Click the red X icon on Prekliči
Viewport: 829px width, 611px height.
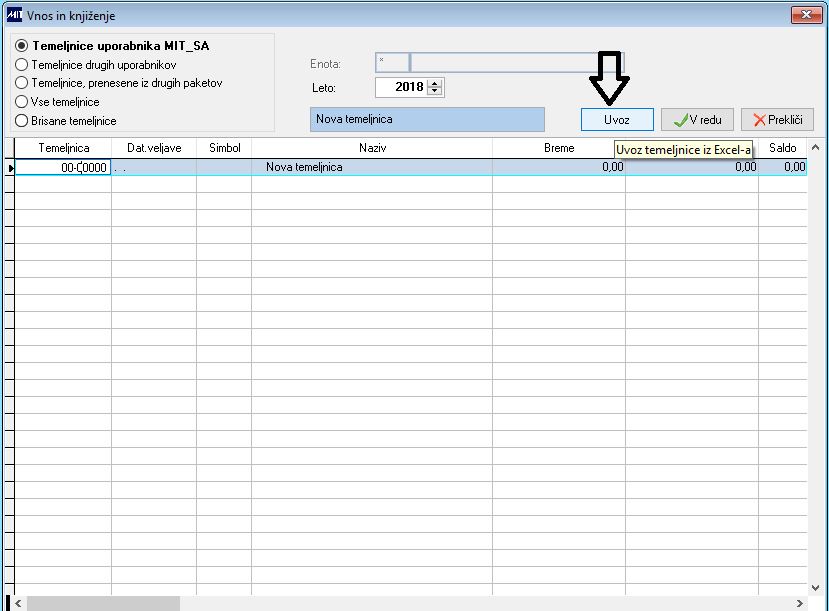pyautogui.click(x=759, y=120)
